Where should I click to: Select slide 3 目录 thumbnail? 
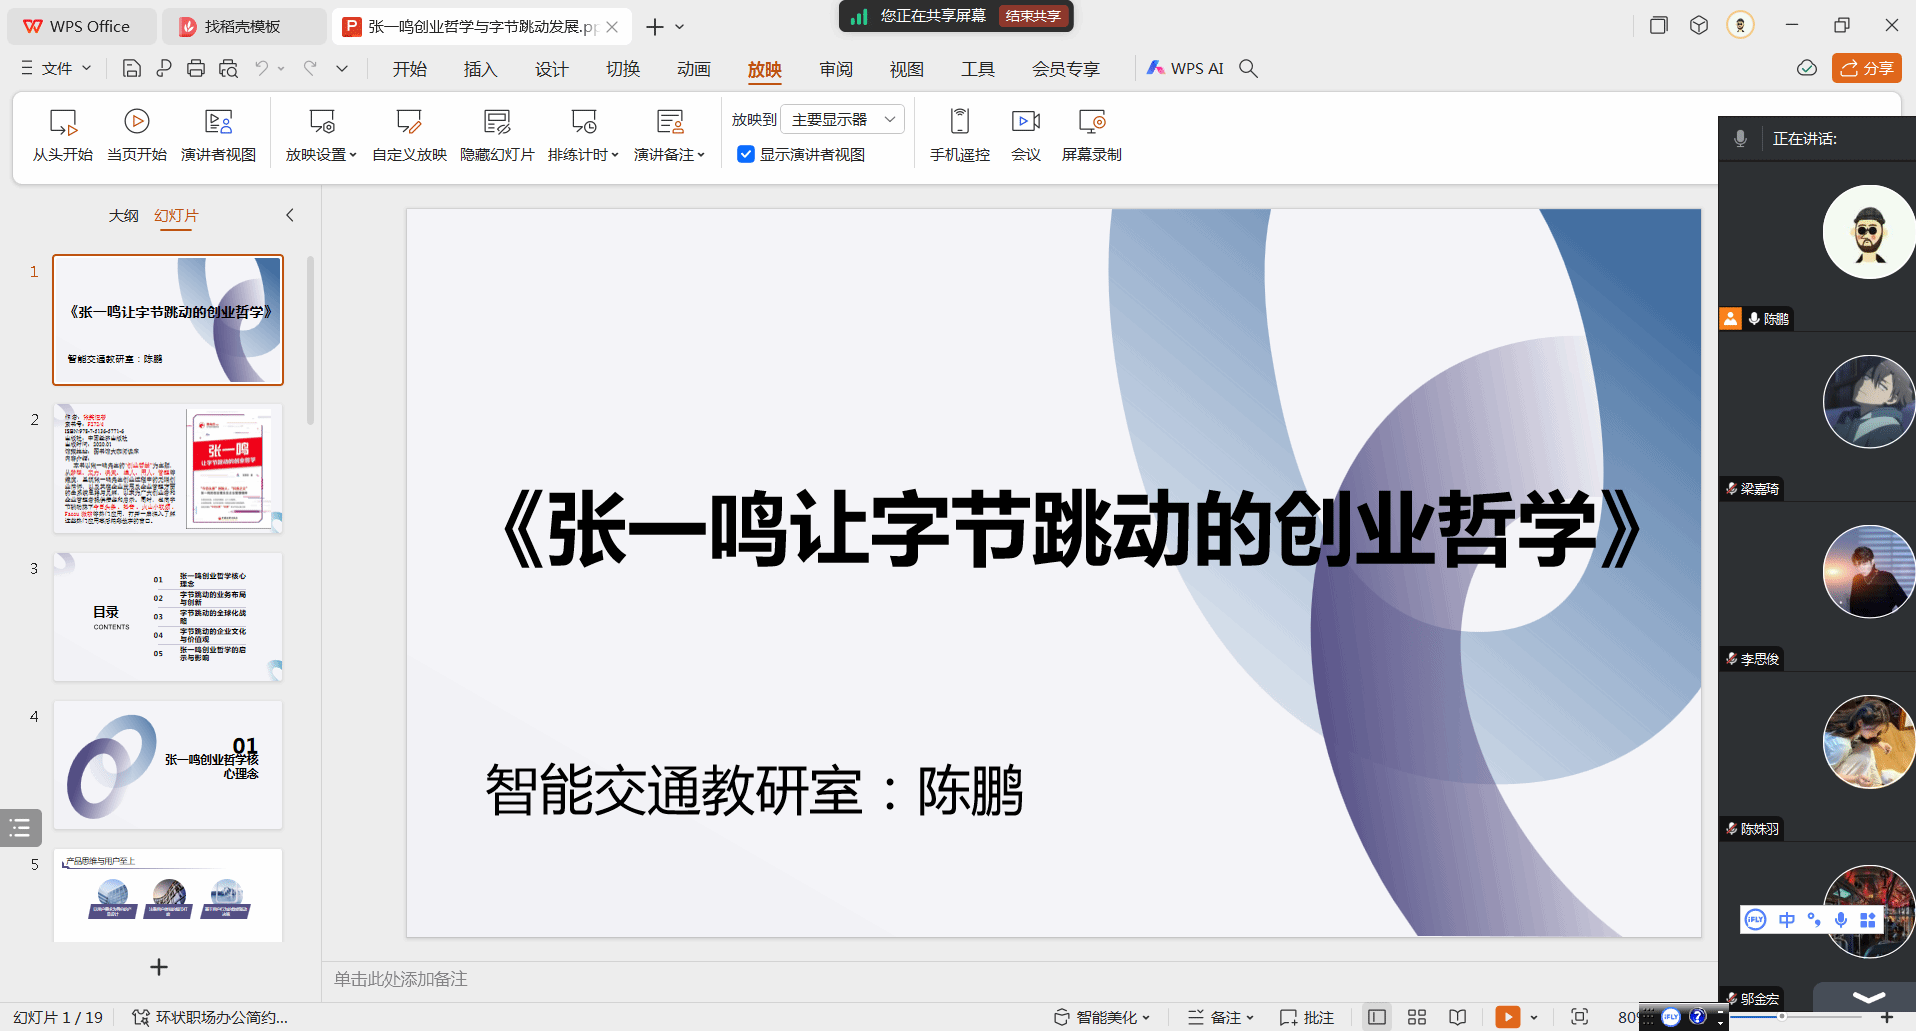click(168, 617)
